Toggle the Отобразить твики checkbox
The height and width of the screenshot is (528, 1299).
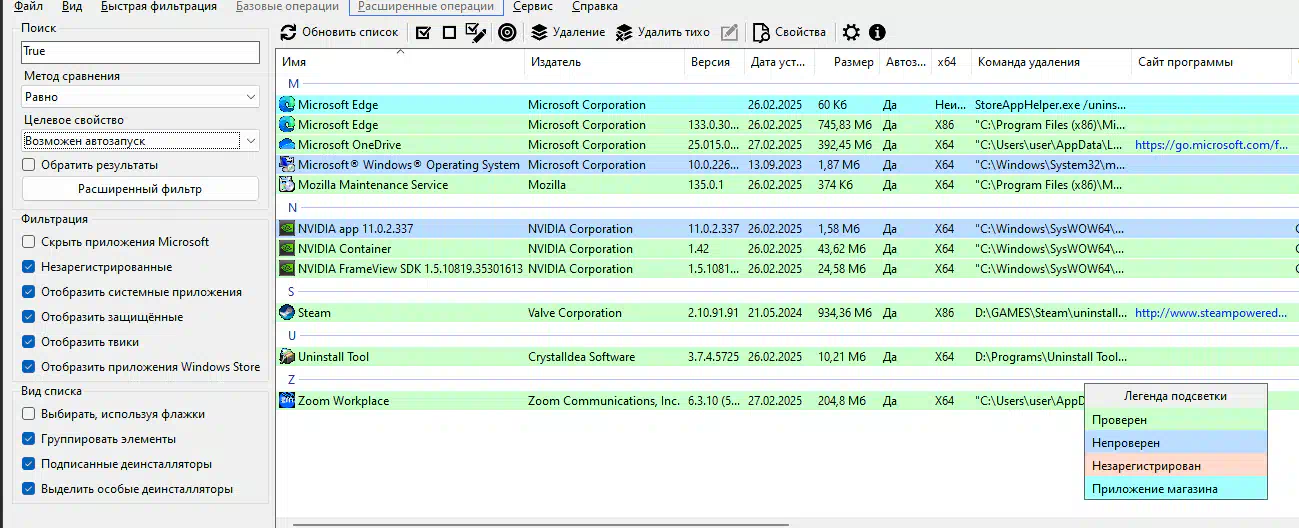click(x=28, y=342)
